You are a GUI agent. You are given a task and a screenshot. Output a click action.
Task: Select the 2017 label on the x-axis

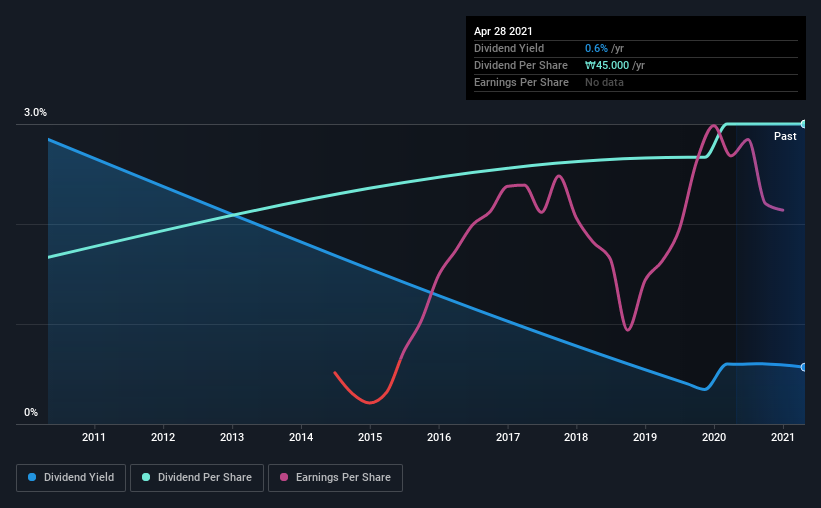(x=508, y=437)
